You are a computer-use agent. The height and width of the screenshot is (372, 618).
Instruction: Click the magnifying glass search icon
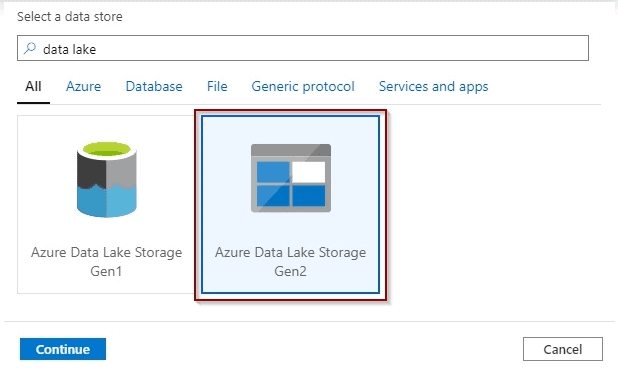(30, 48)
